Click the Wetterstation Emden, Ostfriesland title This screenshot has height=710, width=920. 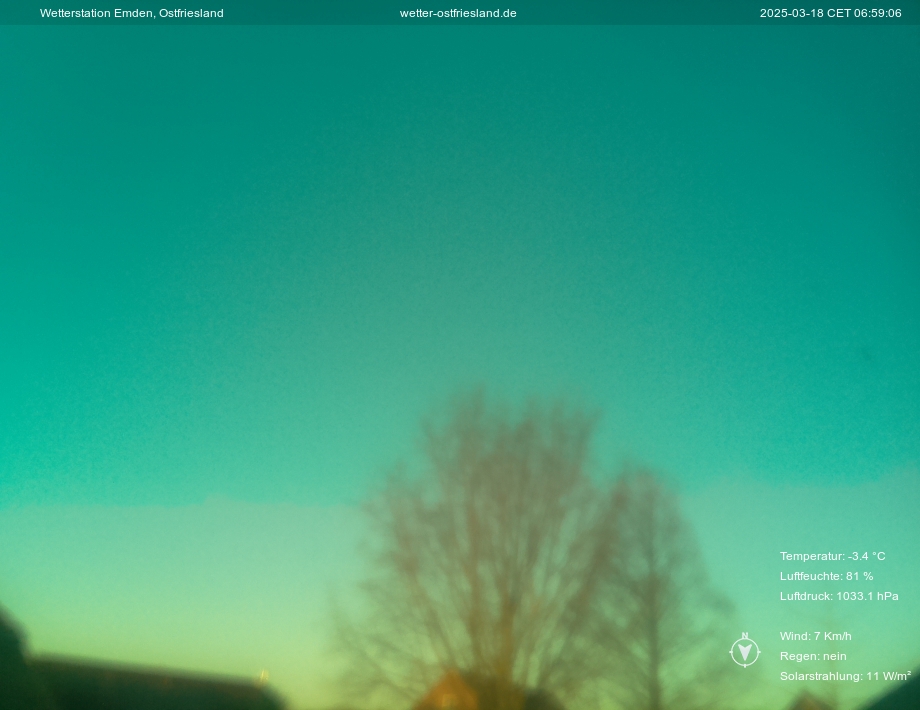132,13
